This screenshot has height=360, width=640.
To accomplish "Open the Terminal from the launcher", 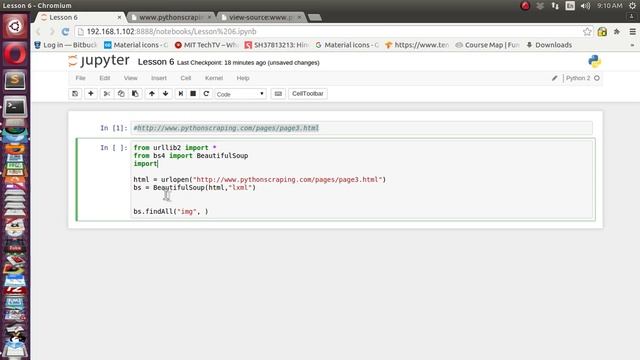I will click(x=15, y=107).
